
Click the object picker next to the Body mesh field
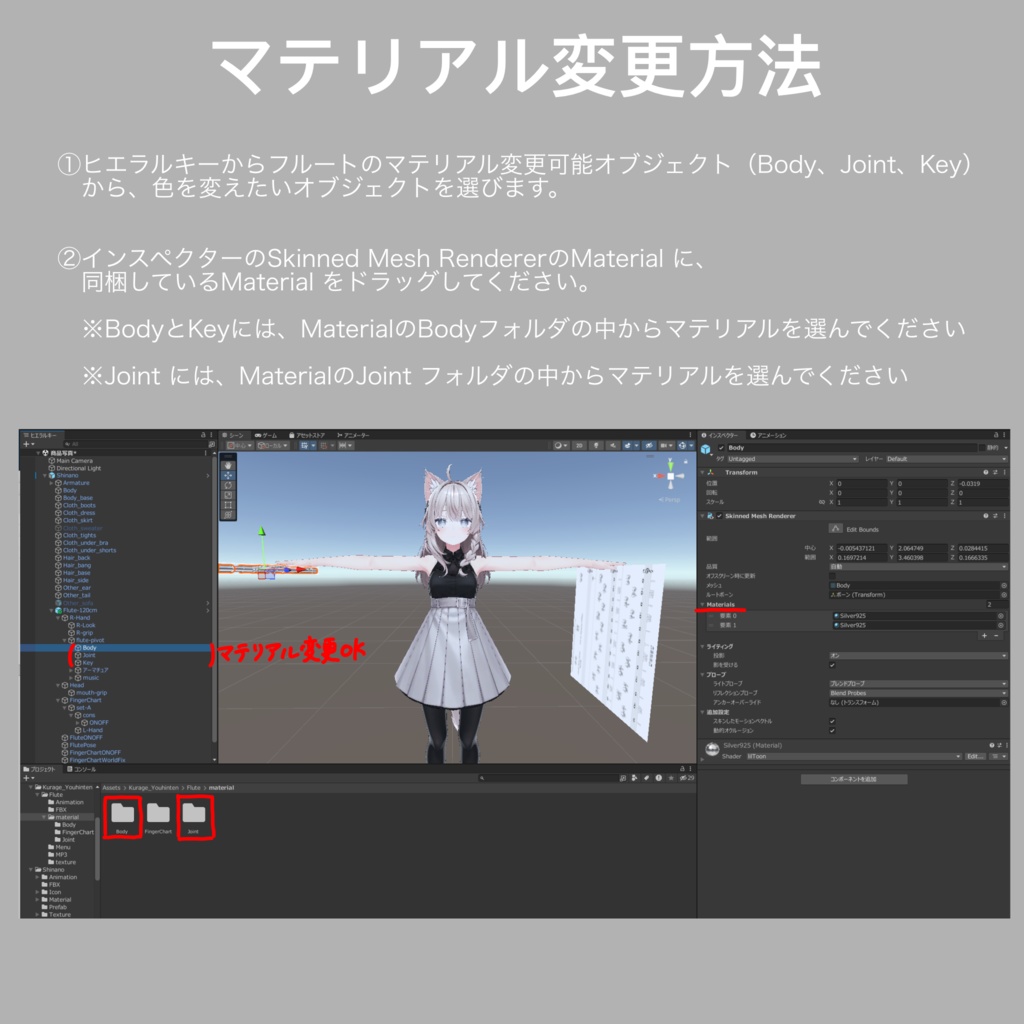(1003, 585)
